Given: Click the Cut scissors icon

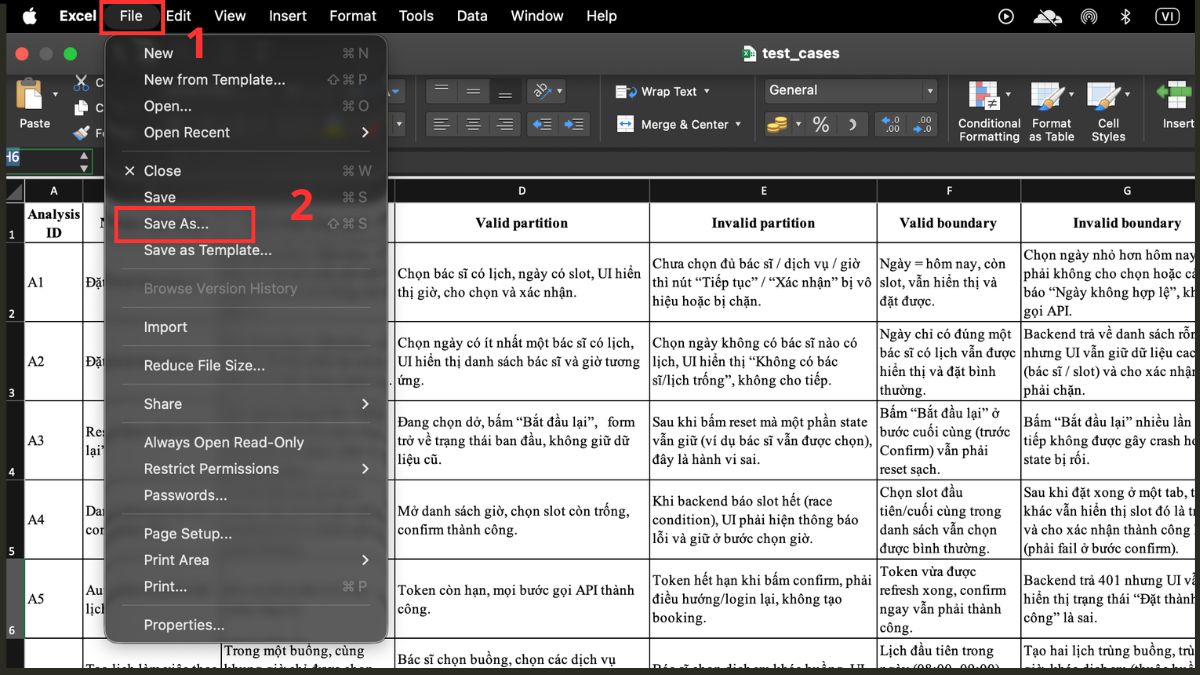Looking at the screenshot, I should pyautogui.click(x=81, y=84).
